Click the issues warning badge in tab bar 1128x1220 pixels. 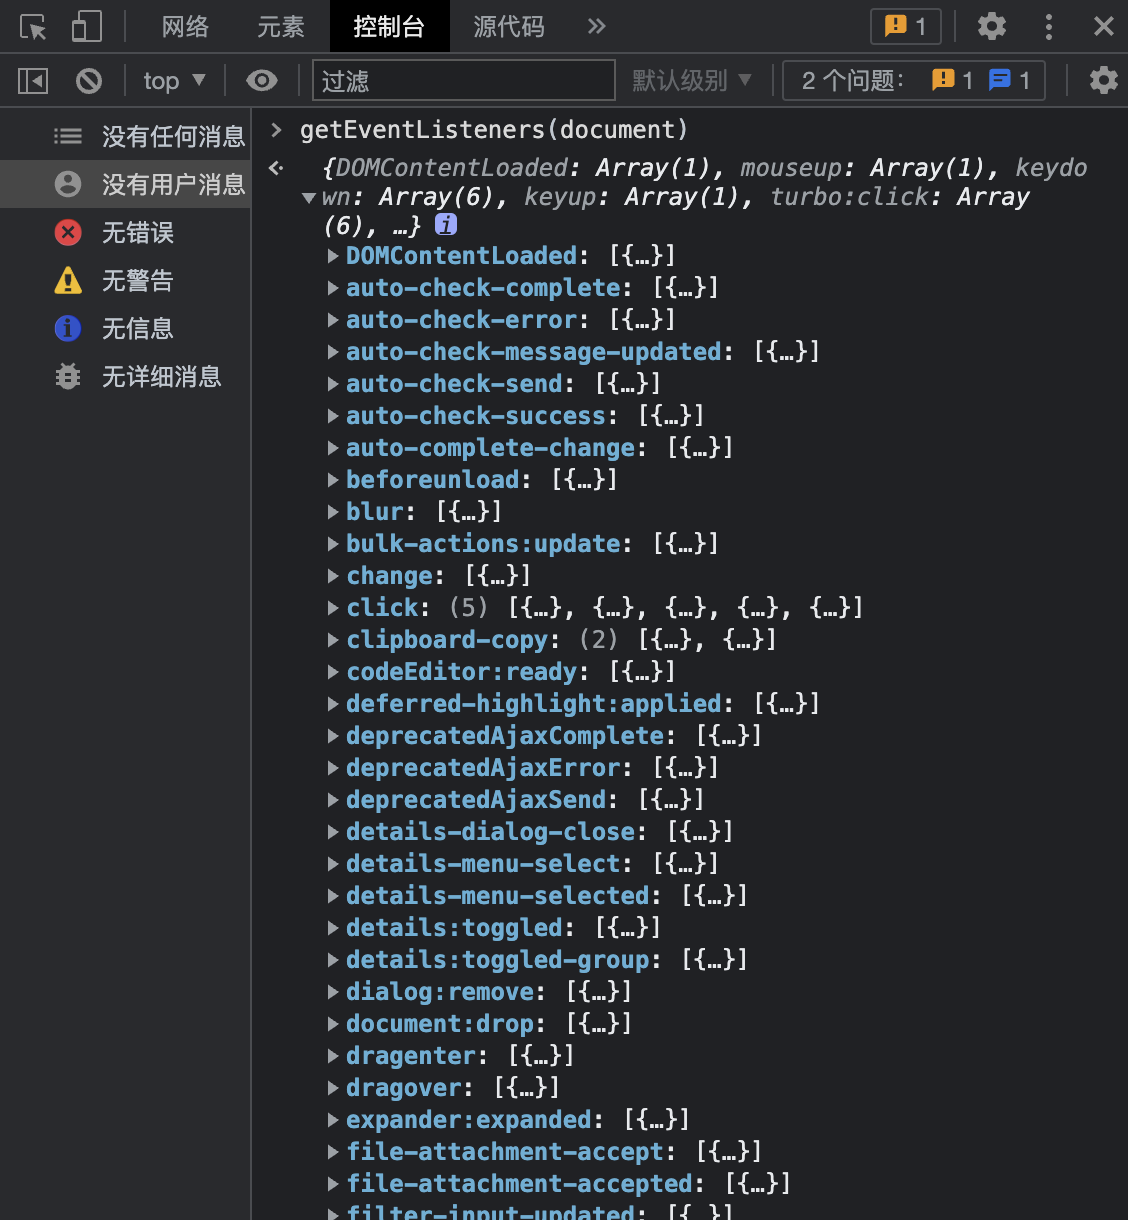pos(906,26)
